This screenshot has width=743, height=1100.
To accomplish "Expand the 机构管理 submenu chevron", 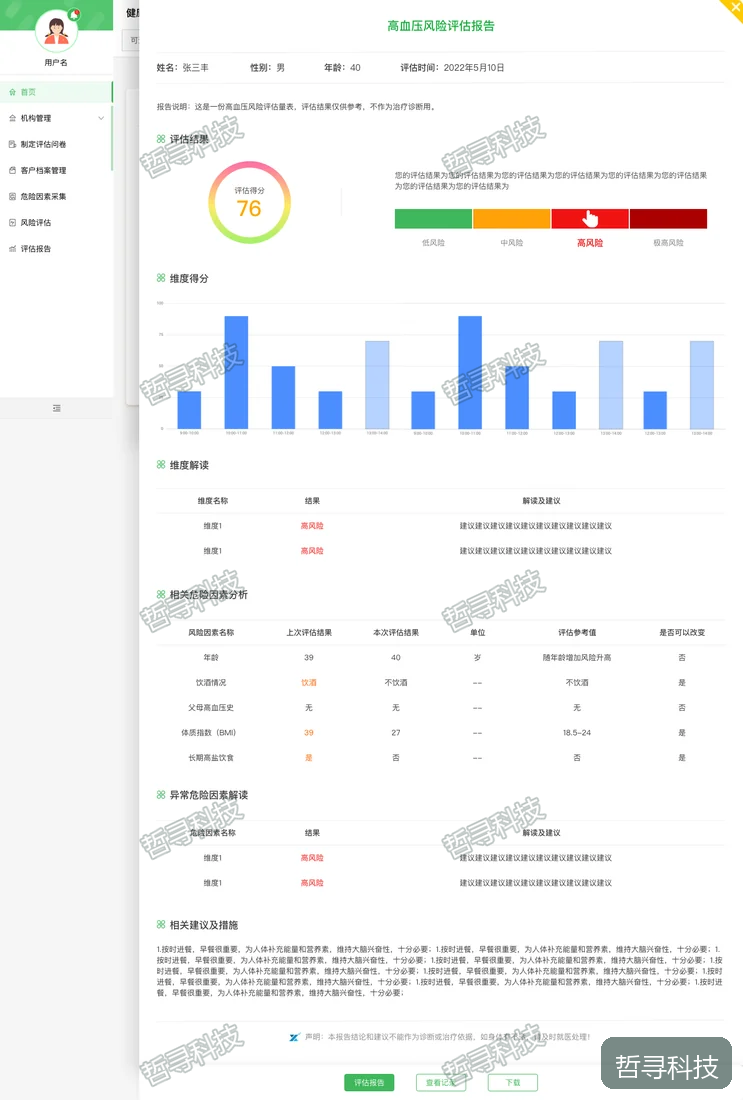I will (x=101, y=118).
